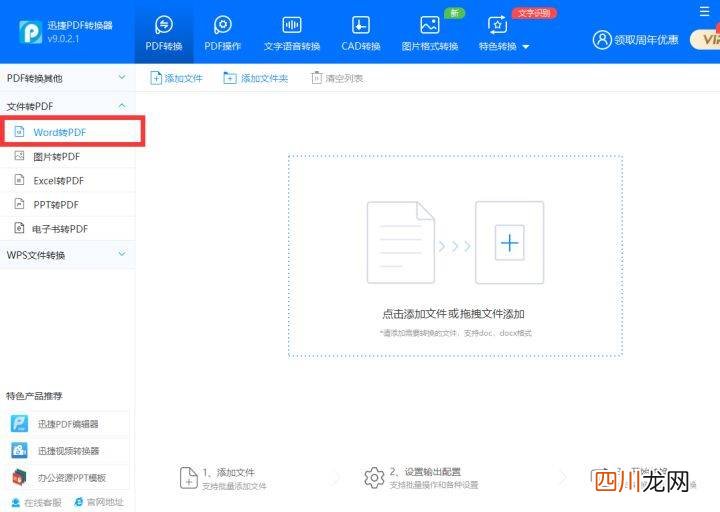720x512 pixels.
Task: Click the step 2 设置输出配置 gear icon
Action: [x=374, y=478]
